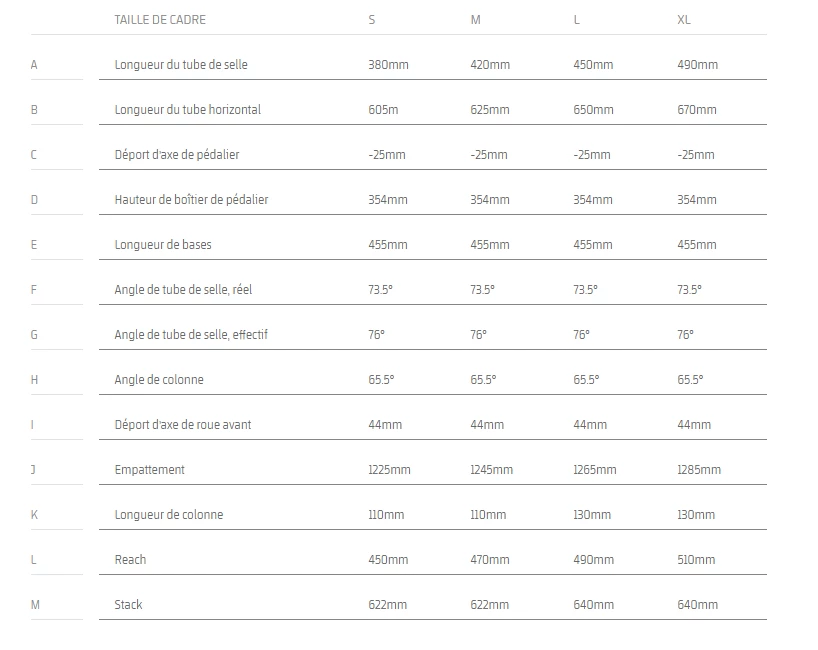
Task: Select the S size column header
Action: tap(372, 20)
